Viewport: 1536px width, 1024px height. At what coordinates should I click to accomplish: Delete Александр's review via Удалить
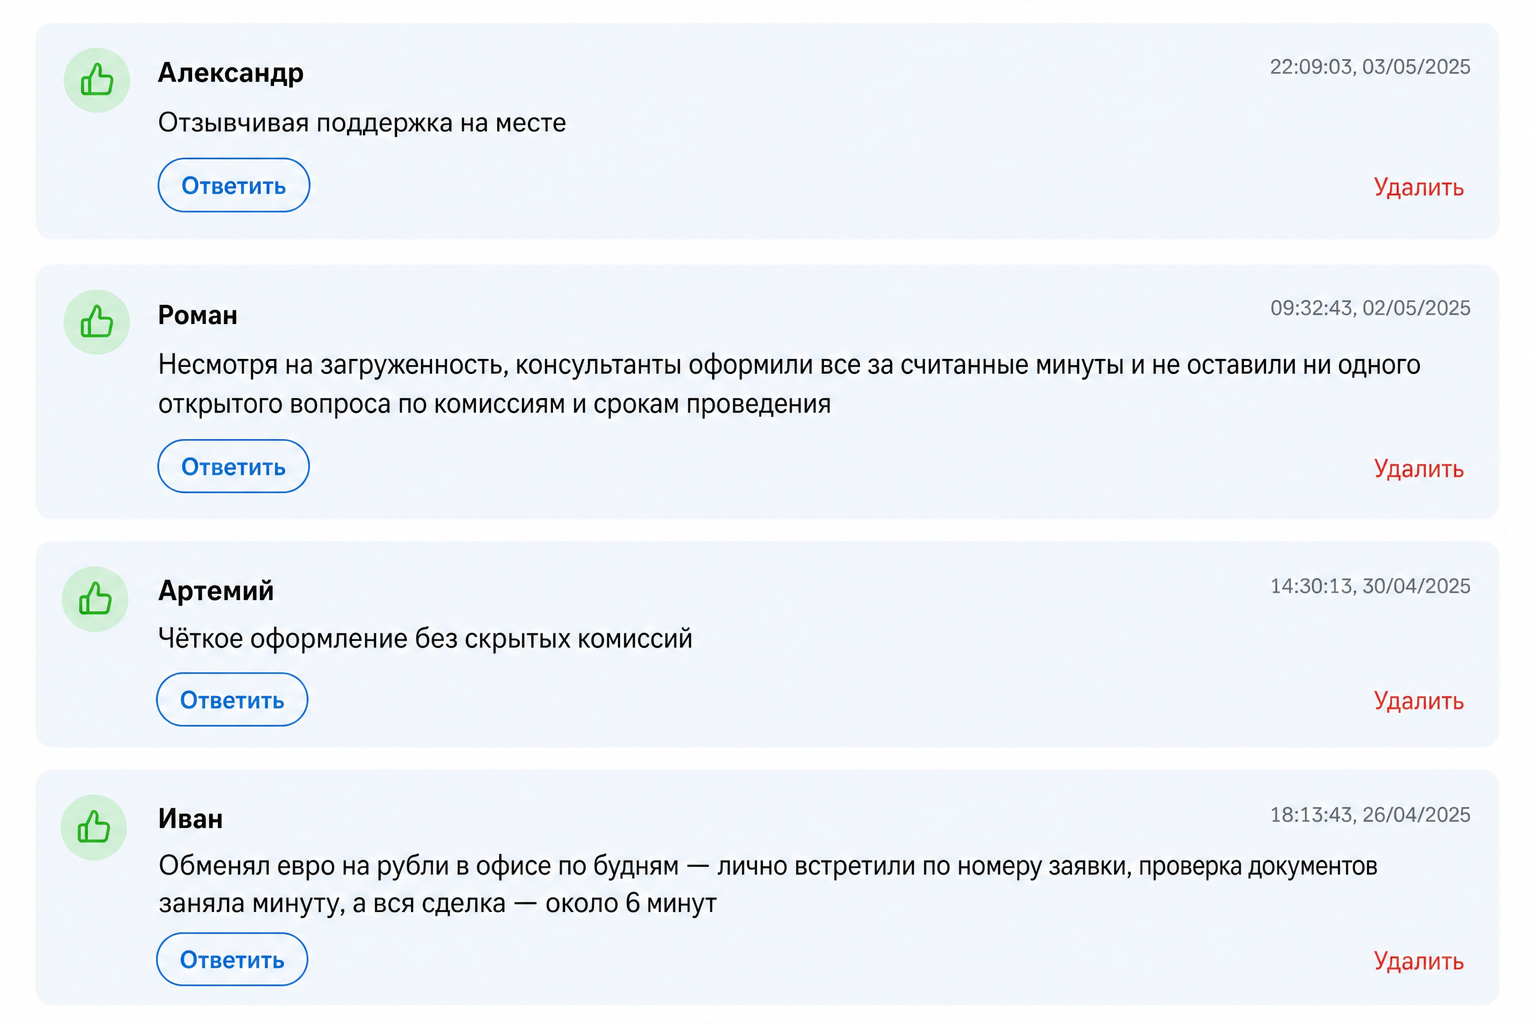[x=1418, y=187]
